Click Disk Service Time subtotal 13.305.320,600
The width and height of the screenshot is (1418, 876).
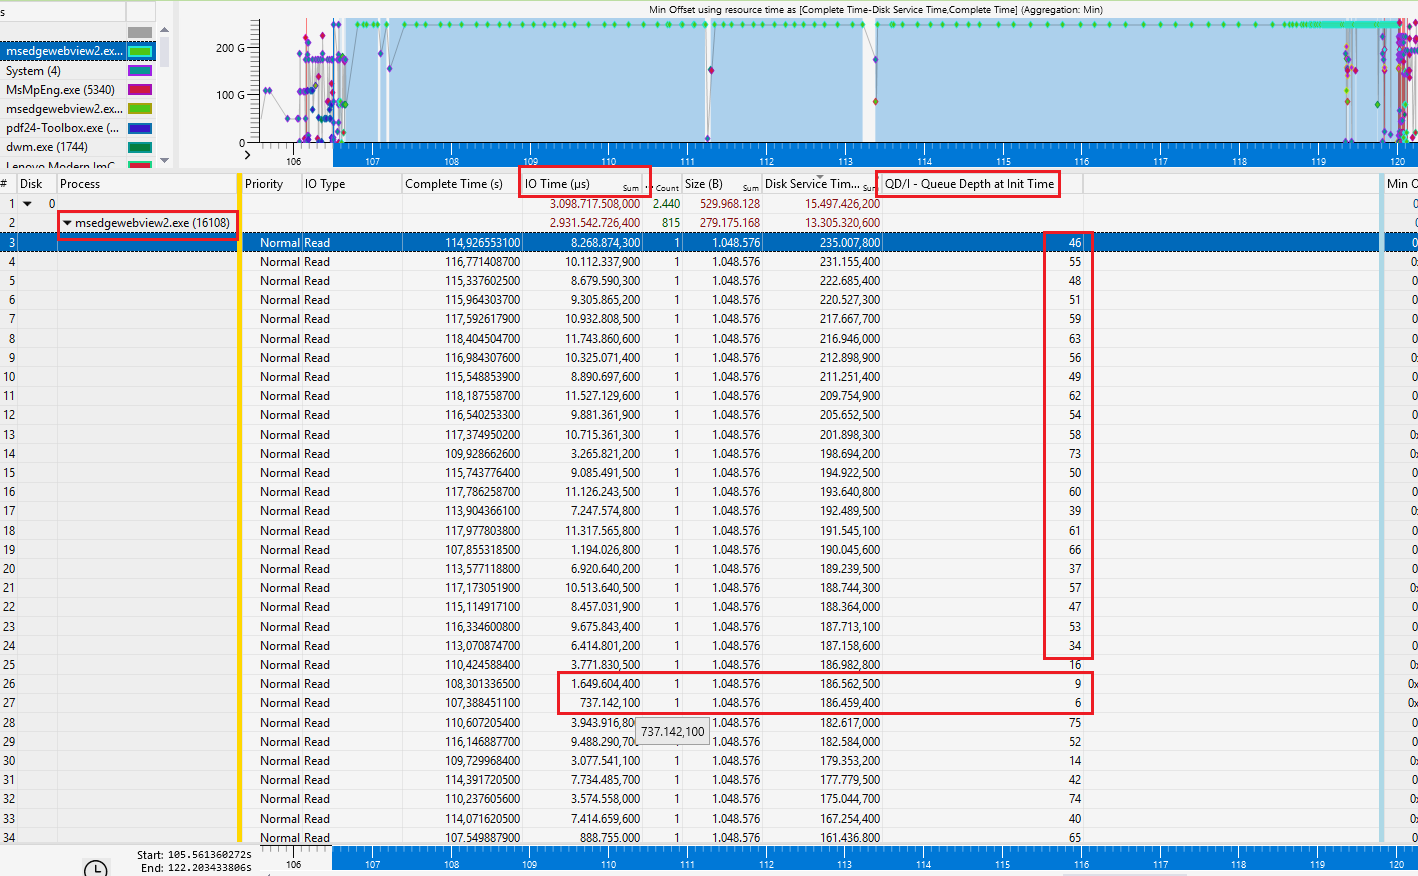tap(843, 223)
